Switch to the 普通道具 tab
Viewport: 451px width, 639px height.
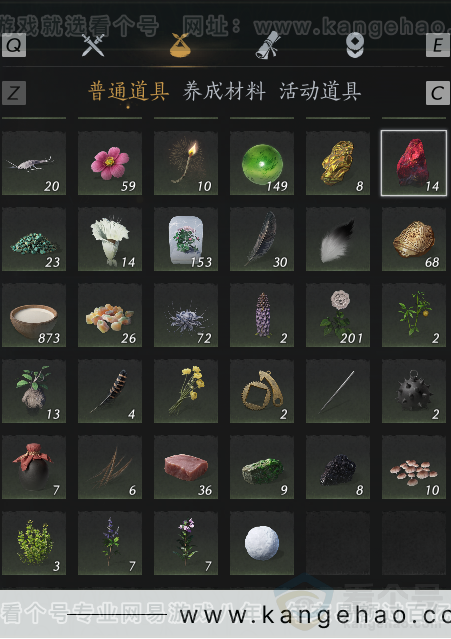click(x=128, y=91)
